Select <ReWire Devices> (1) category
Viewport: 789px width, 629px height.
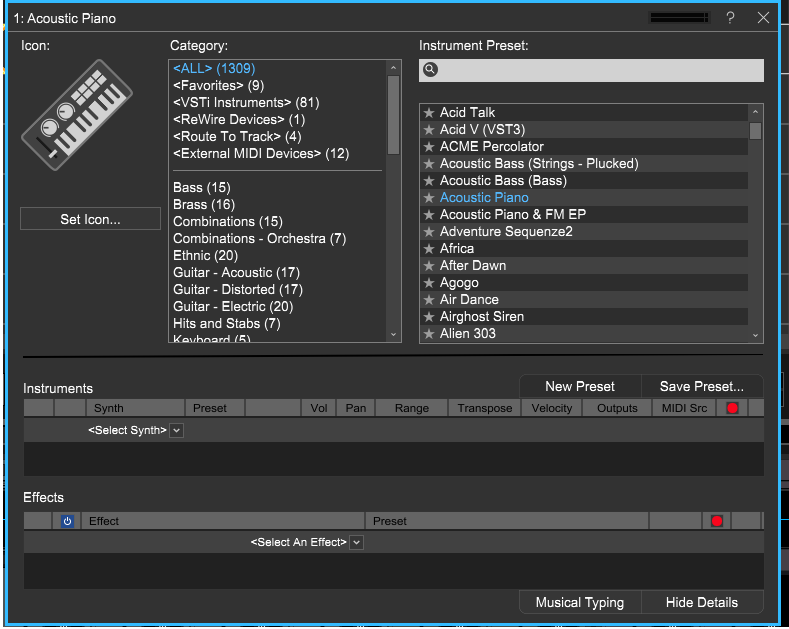pyautogui.click(x=239, y=120)
